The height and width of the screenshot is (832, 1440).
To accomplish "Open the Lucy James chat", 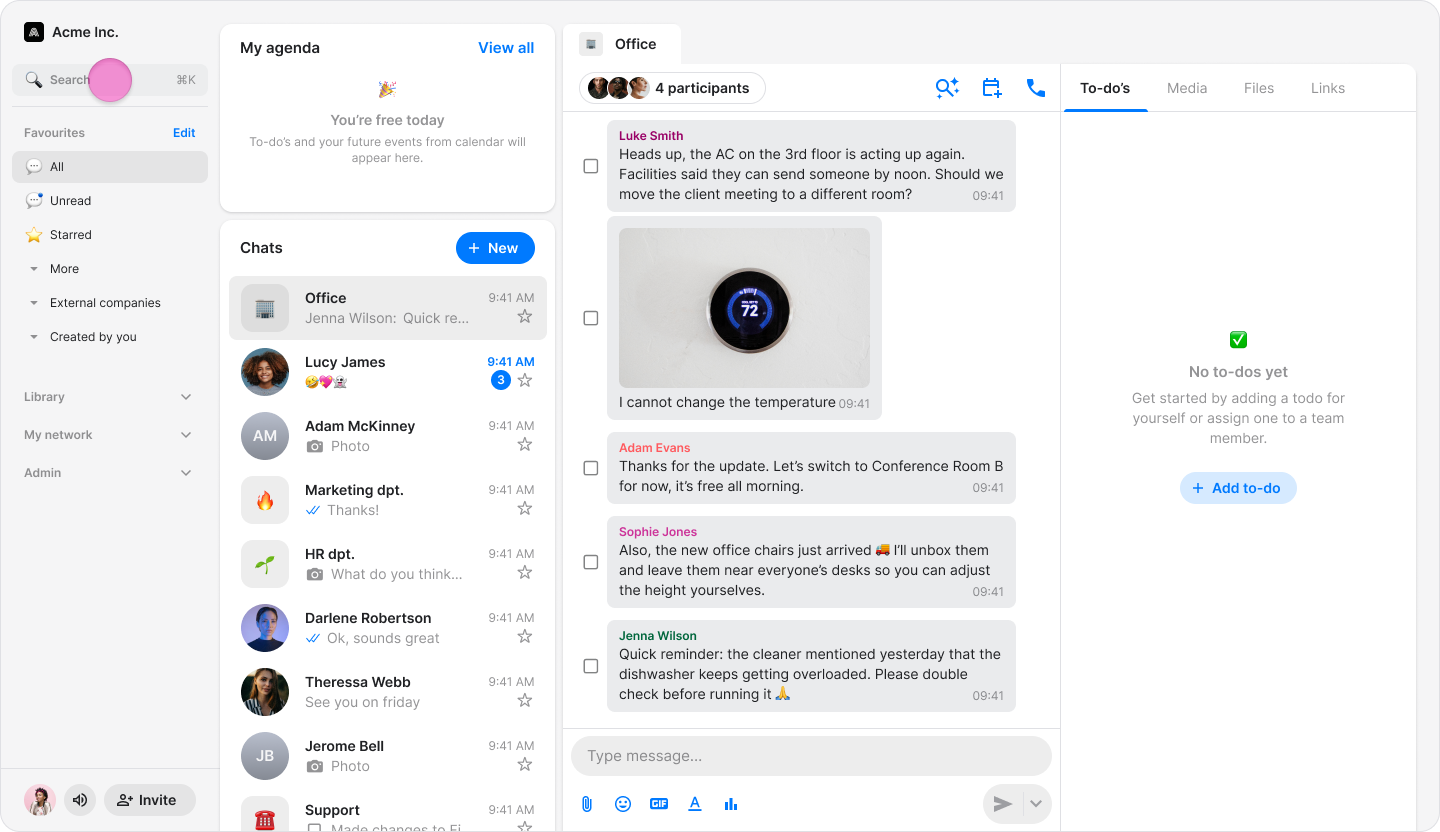I will click(x=388, y=372).
